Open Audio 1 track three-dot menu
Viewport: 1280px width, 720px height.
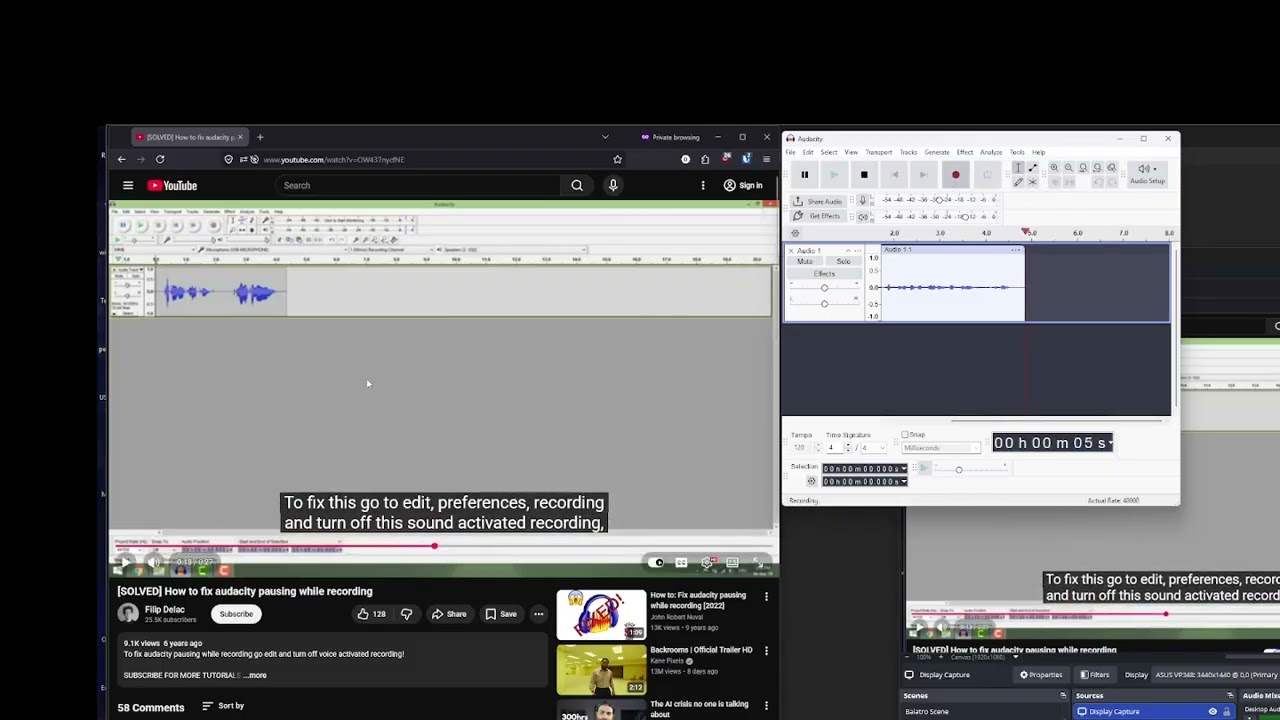[x=858, y=251]
